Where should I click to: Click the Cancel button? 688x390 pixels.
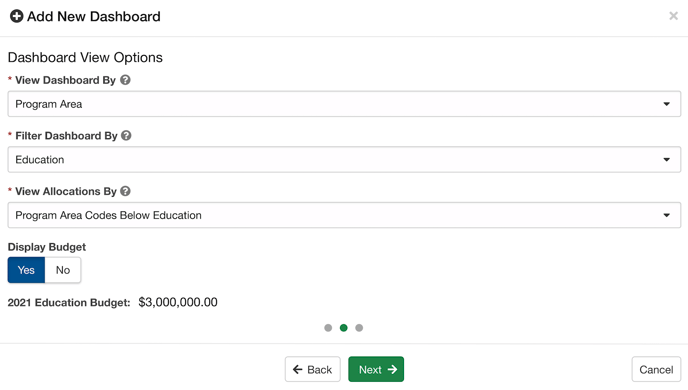tap(656, 369)
